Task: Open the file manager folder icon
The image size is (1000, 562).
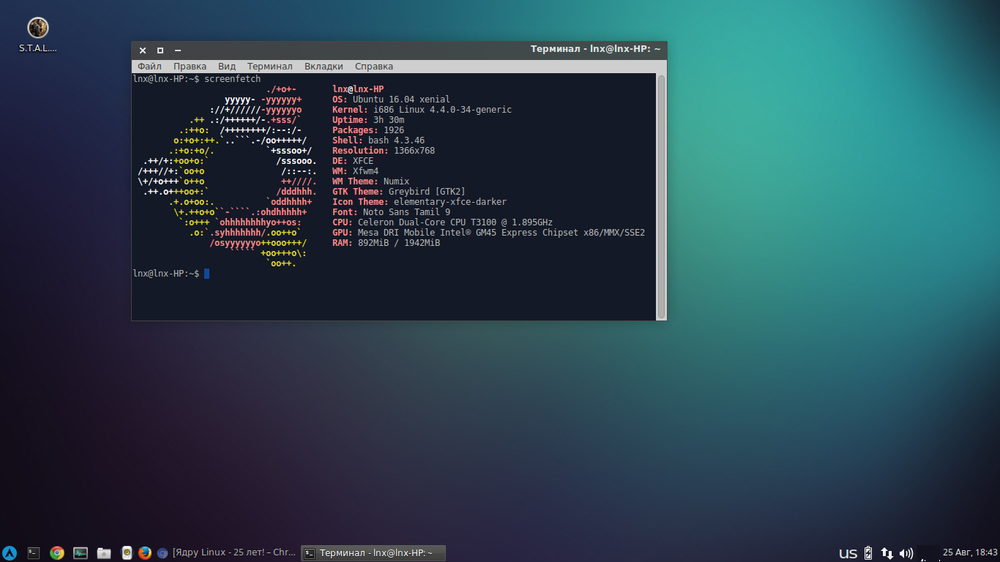Action: point(103,553)
